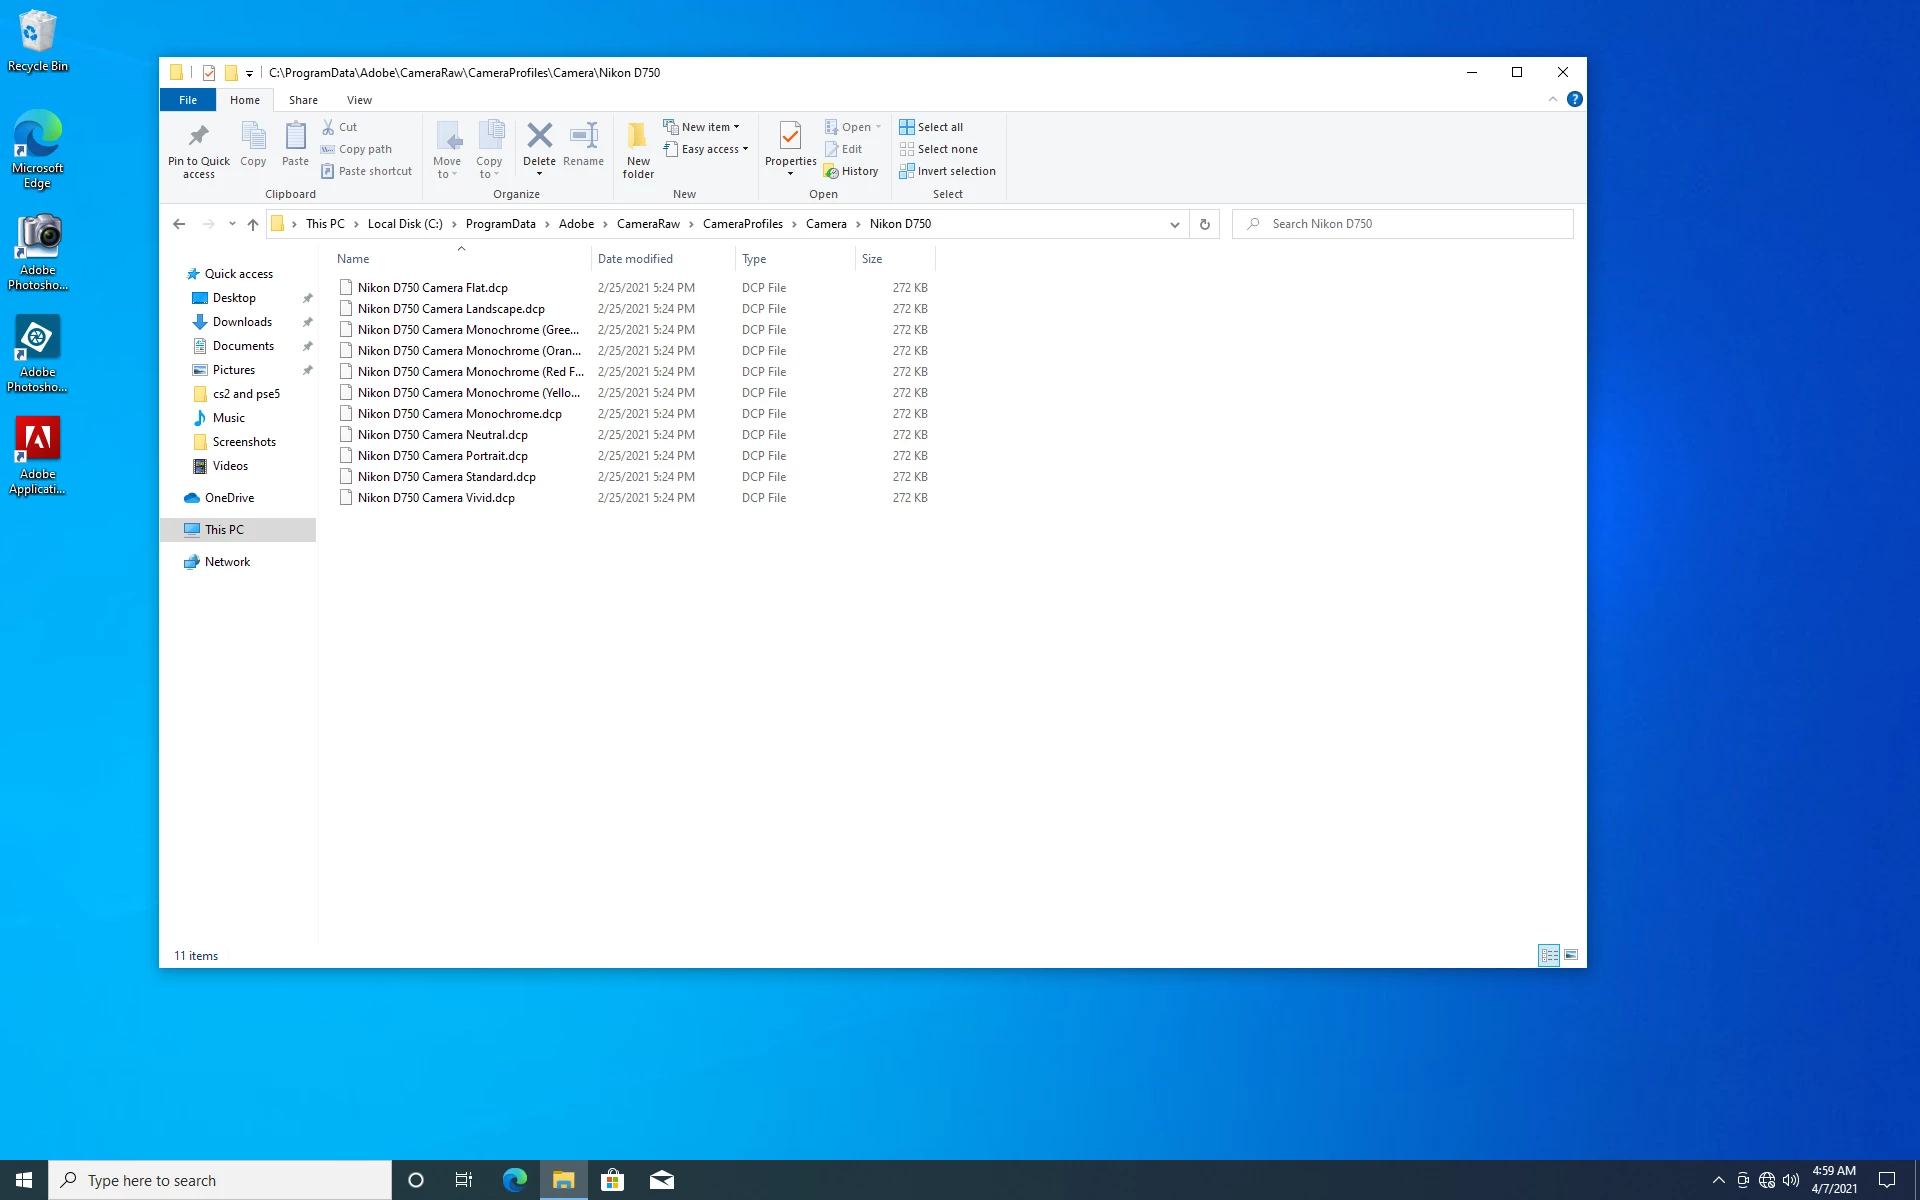Switch to the Share ribbon tab
The image size is (1920, 1200).
tap(303, 100)
